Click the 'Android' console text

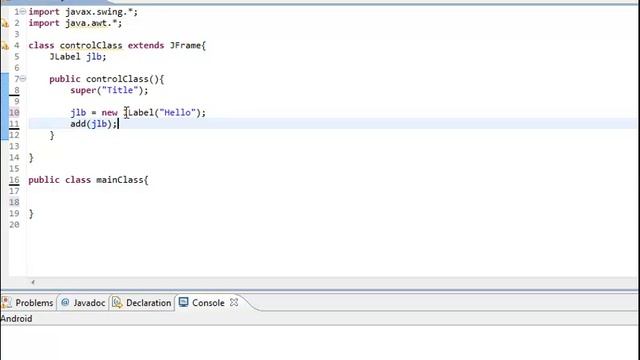click(x=16, y=319)
